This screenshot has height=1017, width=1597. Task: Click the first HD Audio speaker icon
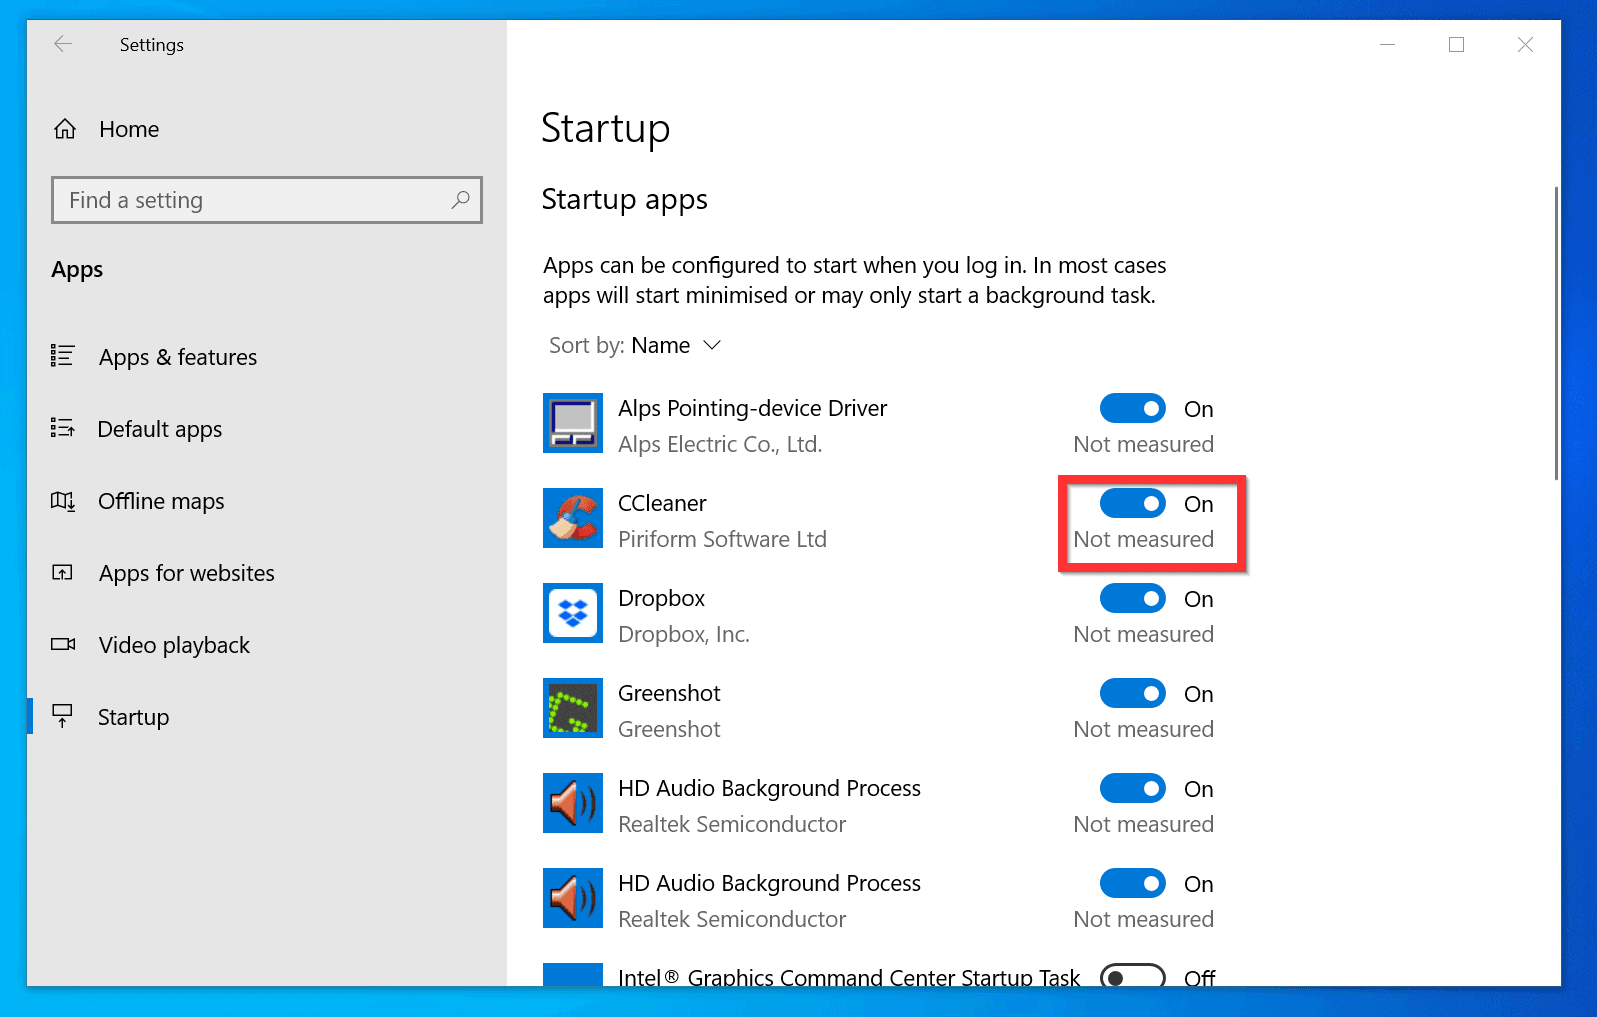(573, 803)
